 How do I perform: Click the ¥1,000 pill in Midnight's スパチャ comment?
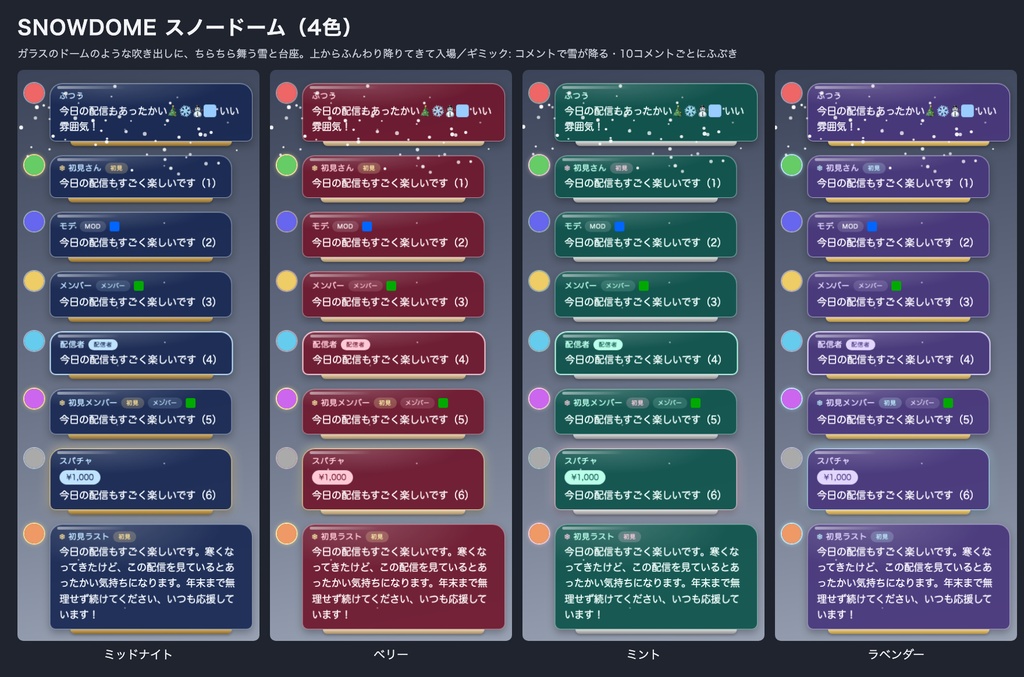[80, 477]
